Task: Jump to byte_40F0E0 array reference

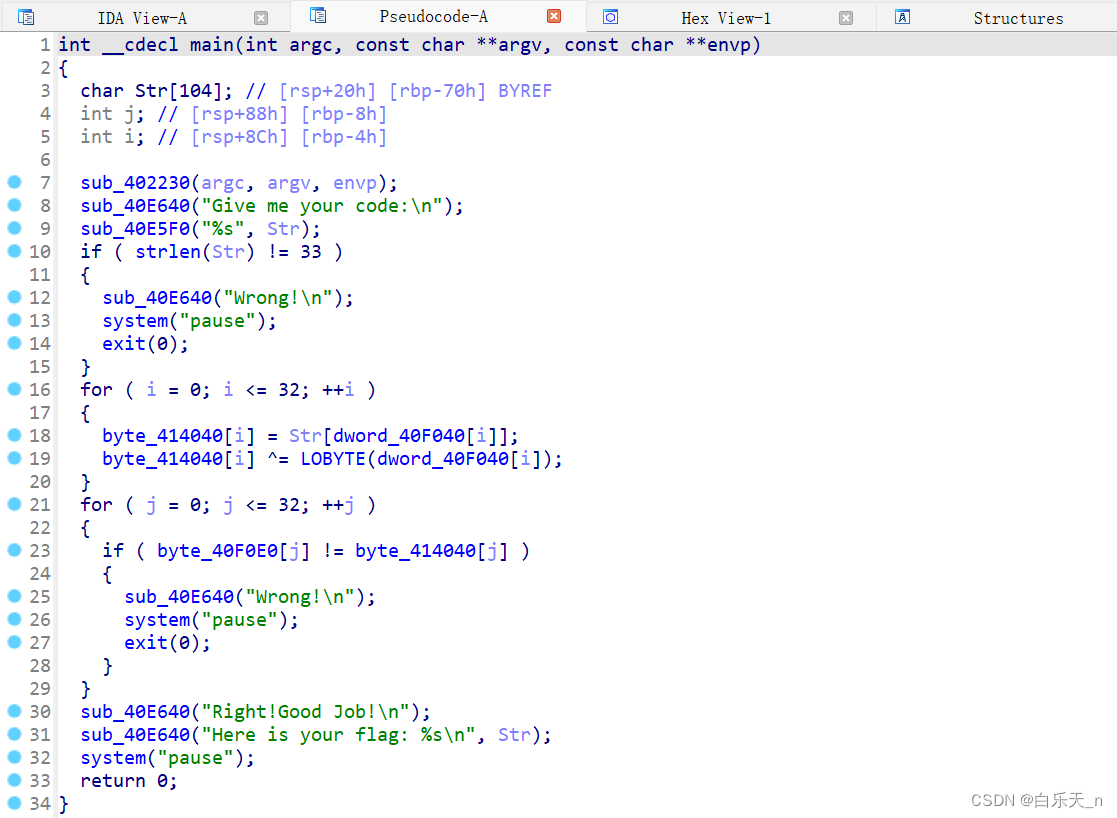Action: click(217, 551)
